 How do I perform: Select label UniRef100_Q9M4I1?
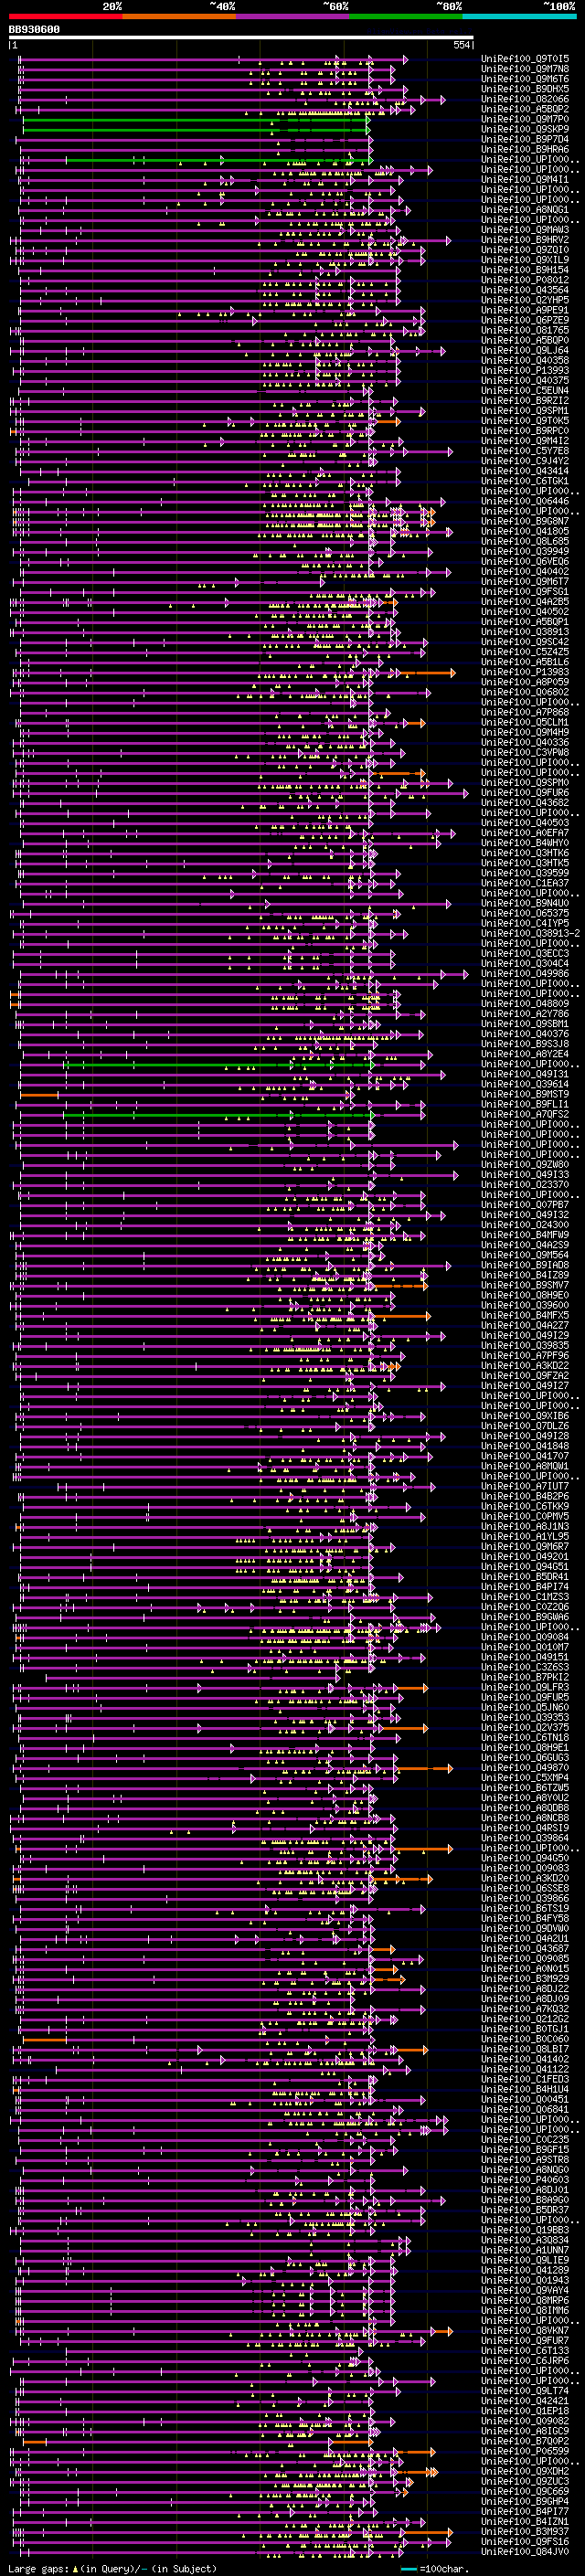(x=525, y=179)
